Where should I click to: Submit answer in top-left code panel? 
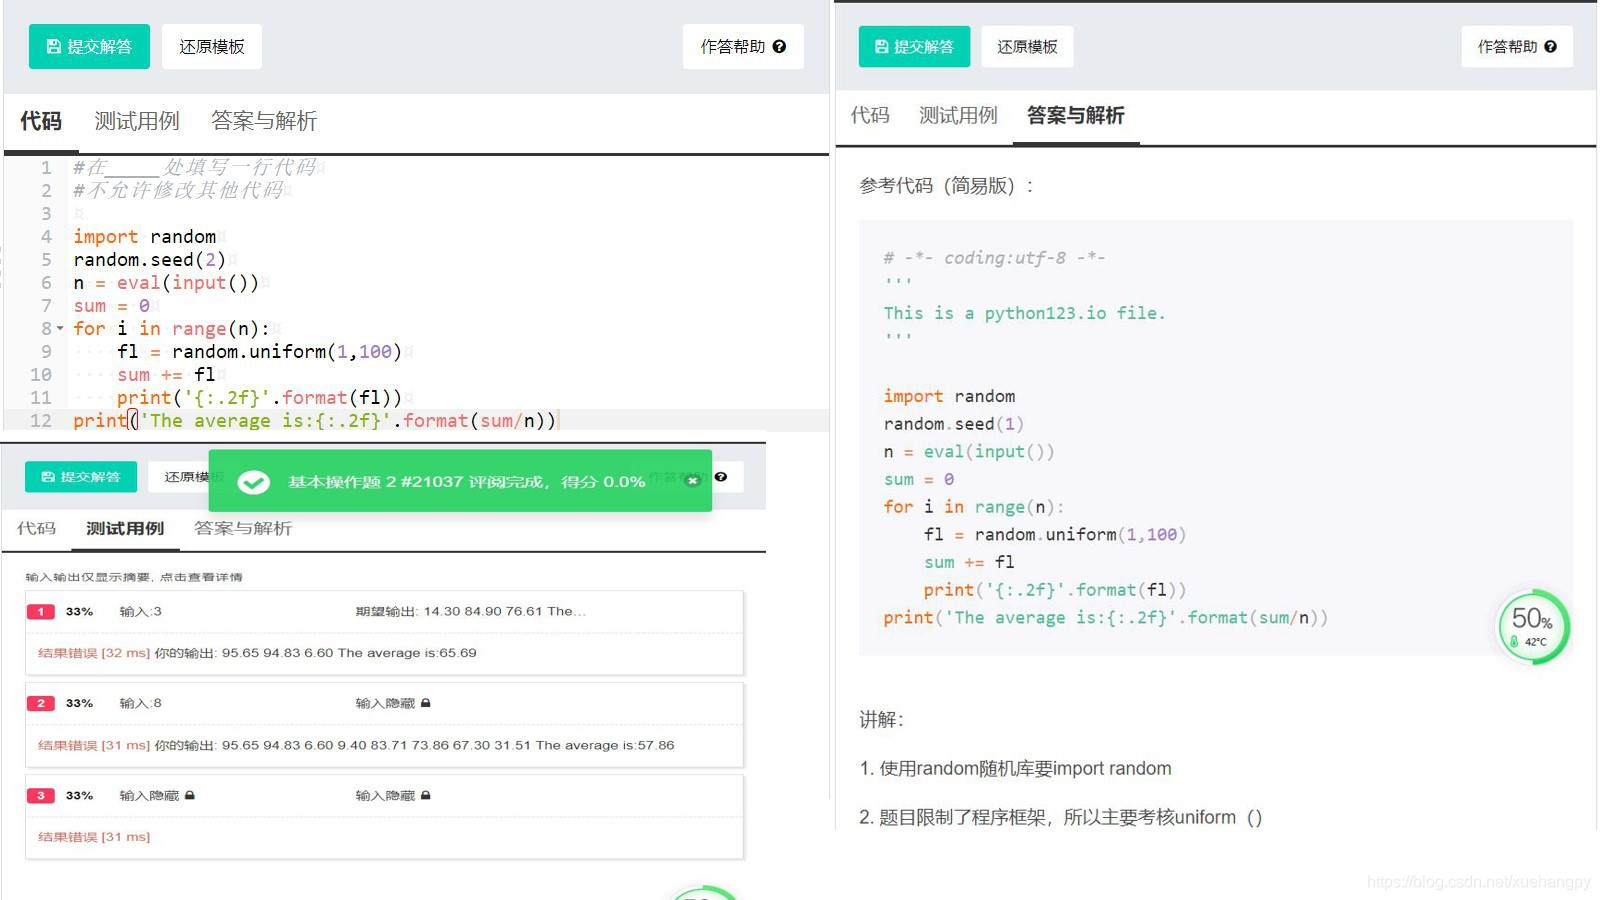point(89,47)
